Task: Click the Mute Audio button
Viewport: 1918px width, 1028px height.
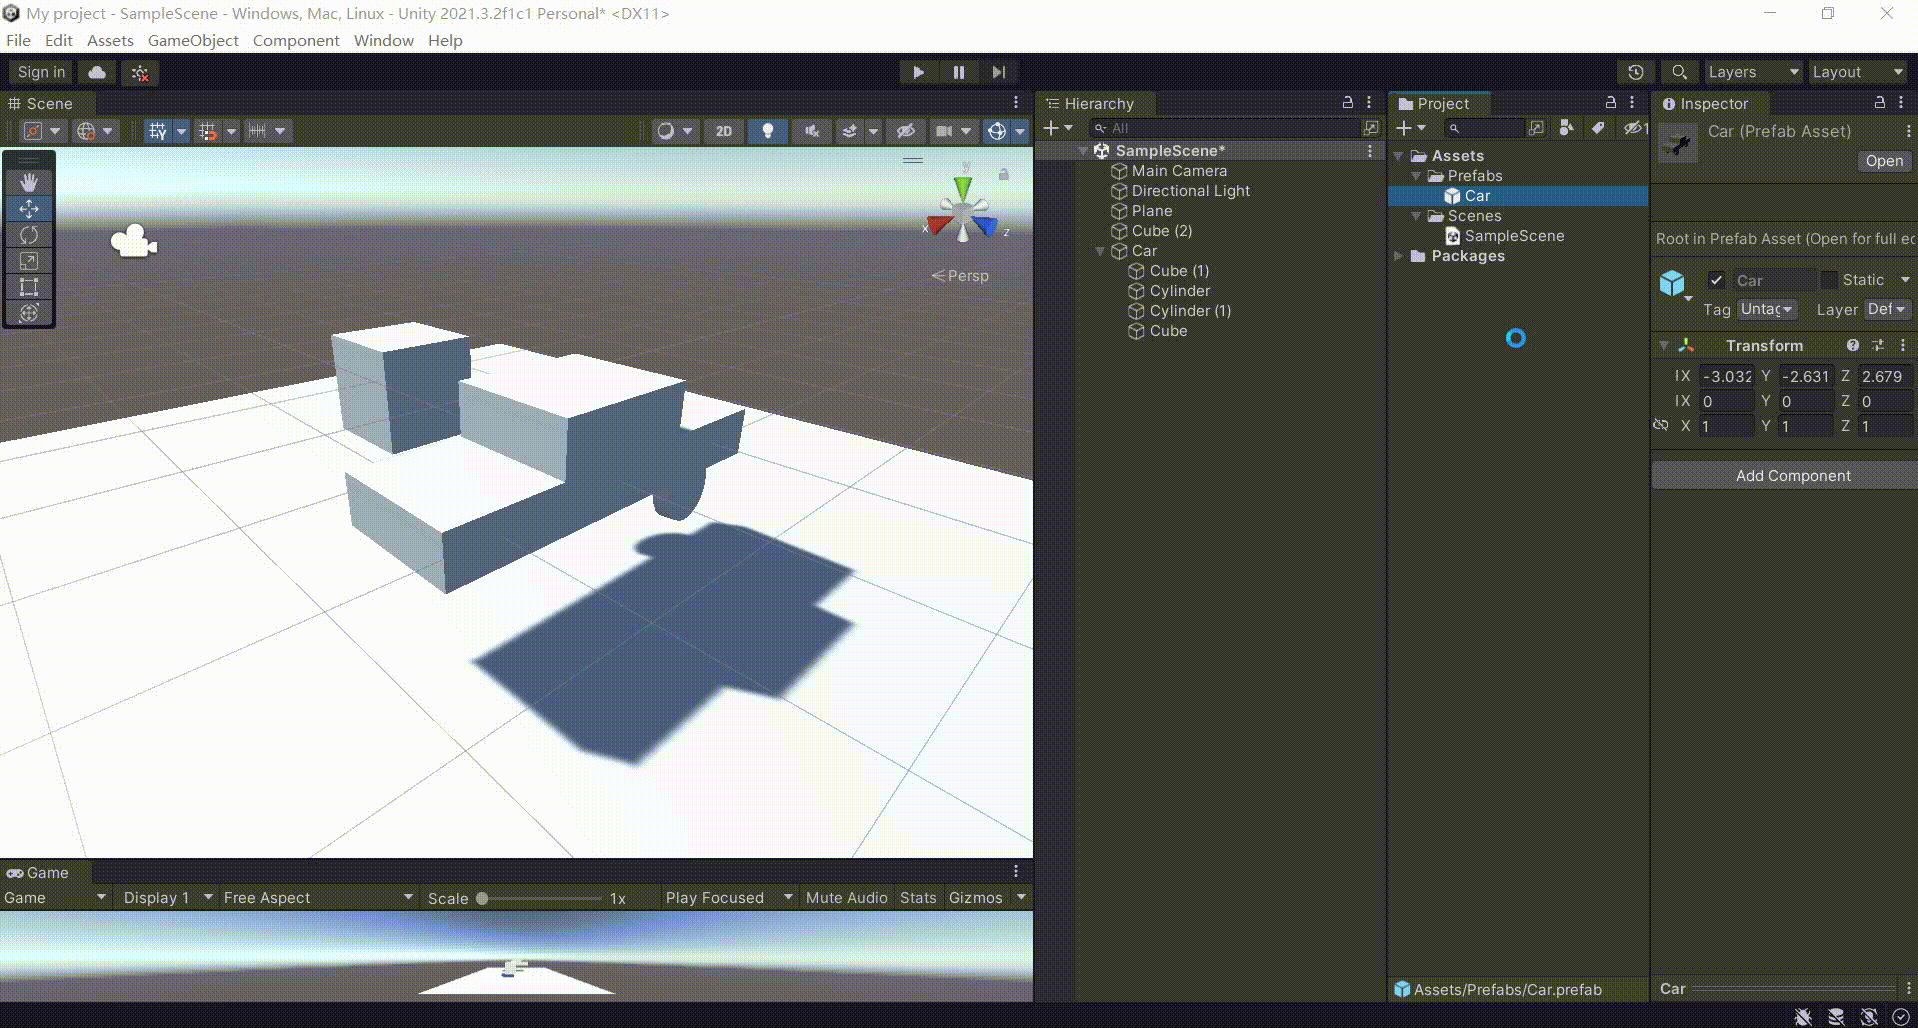Action: [846, 897]
